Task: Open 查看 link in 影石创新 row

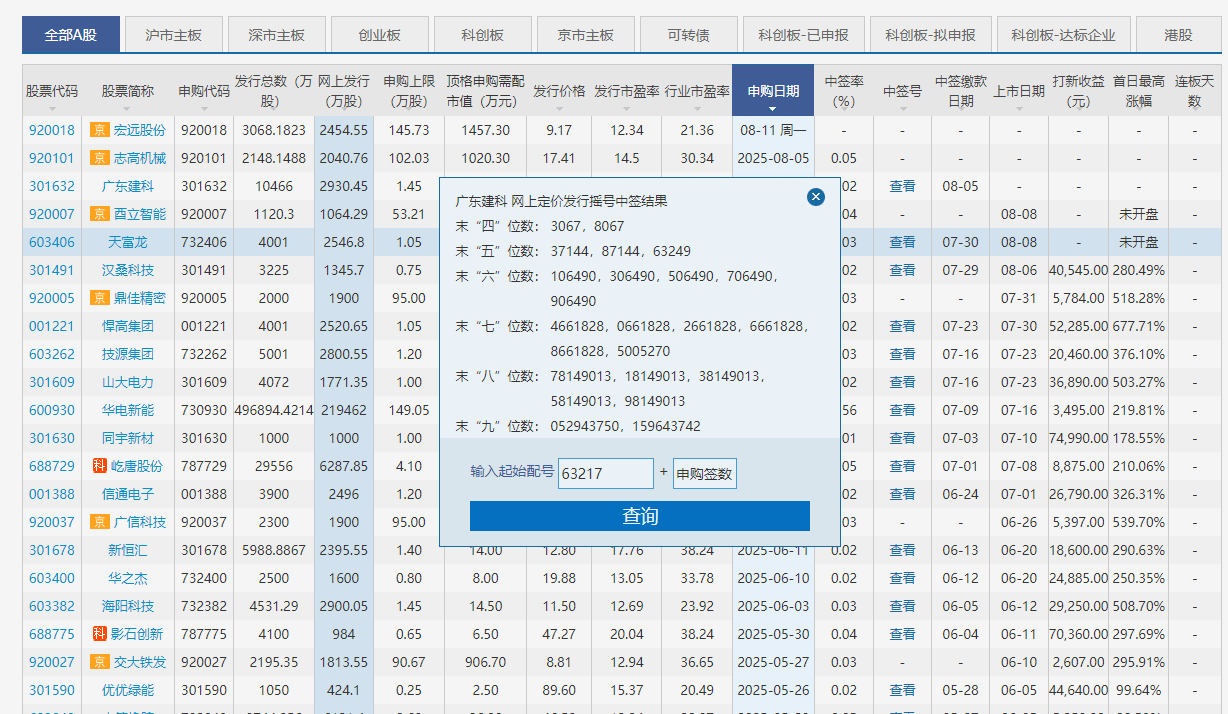Action: click(x=902, y=634)
